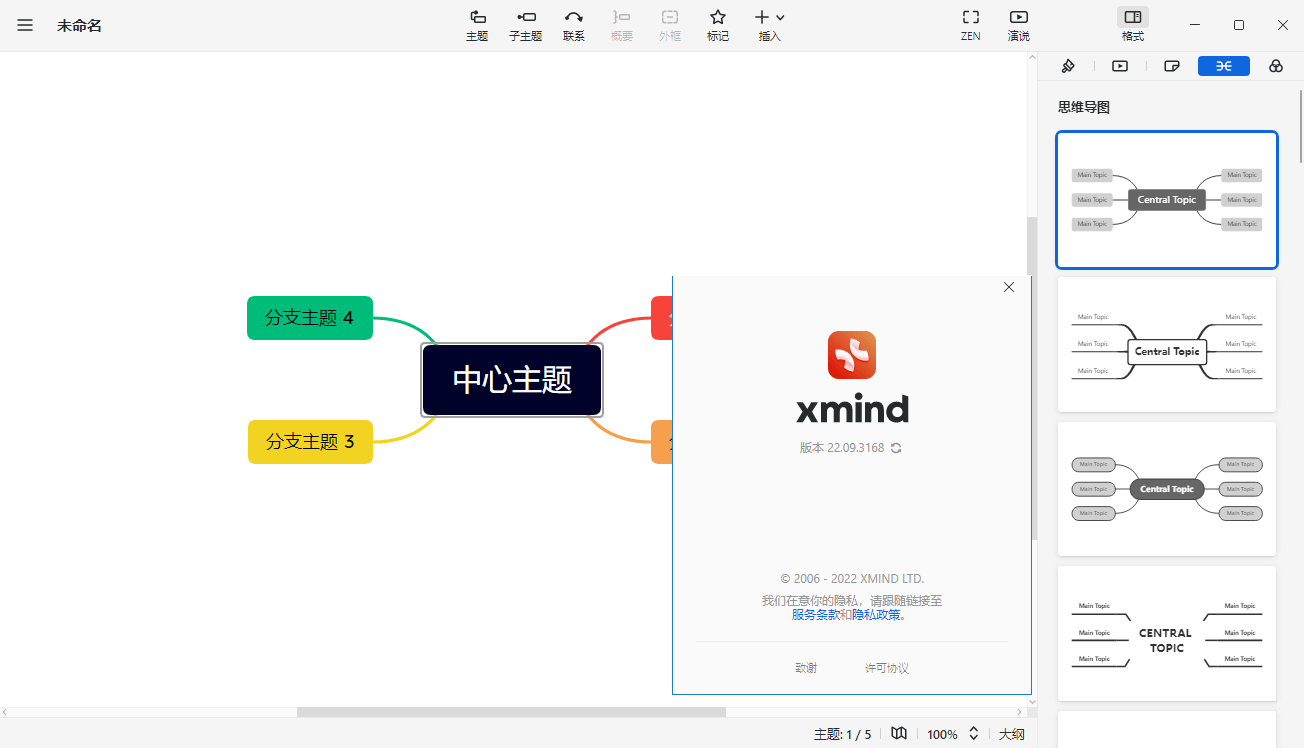Enter ZEN mode

coord(970,25)
